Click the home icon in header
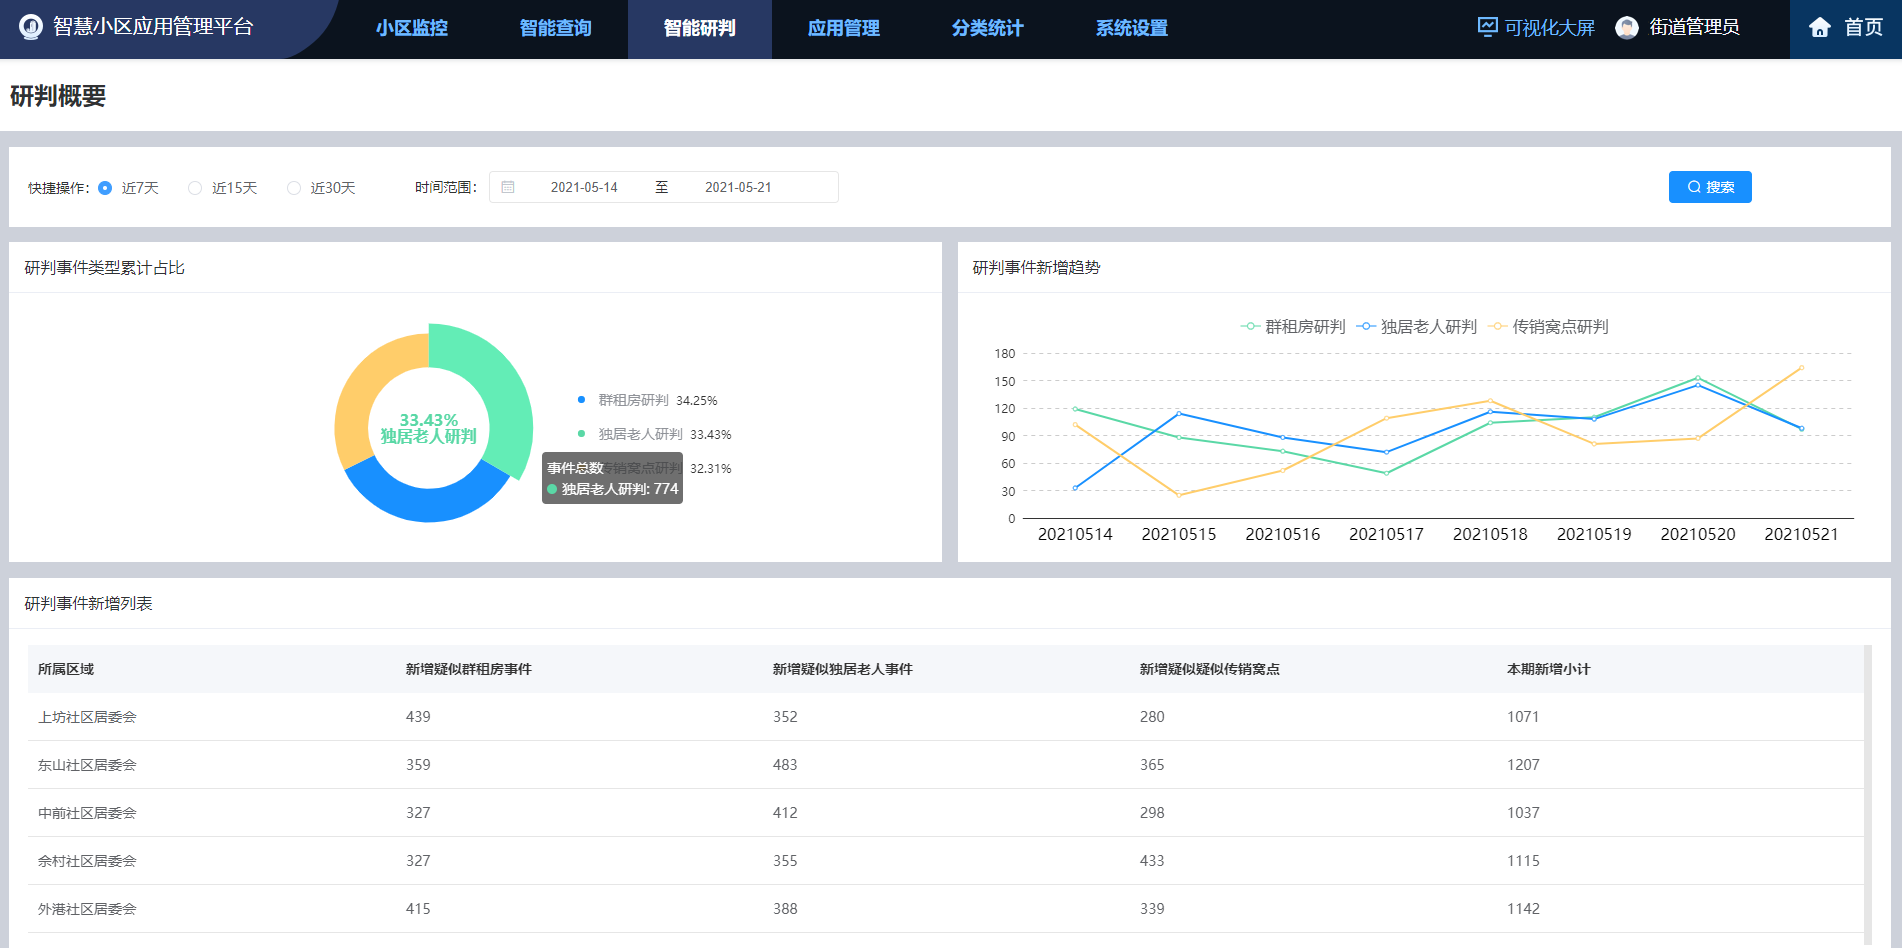 (x=1820, y=28)
